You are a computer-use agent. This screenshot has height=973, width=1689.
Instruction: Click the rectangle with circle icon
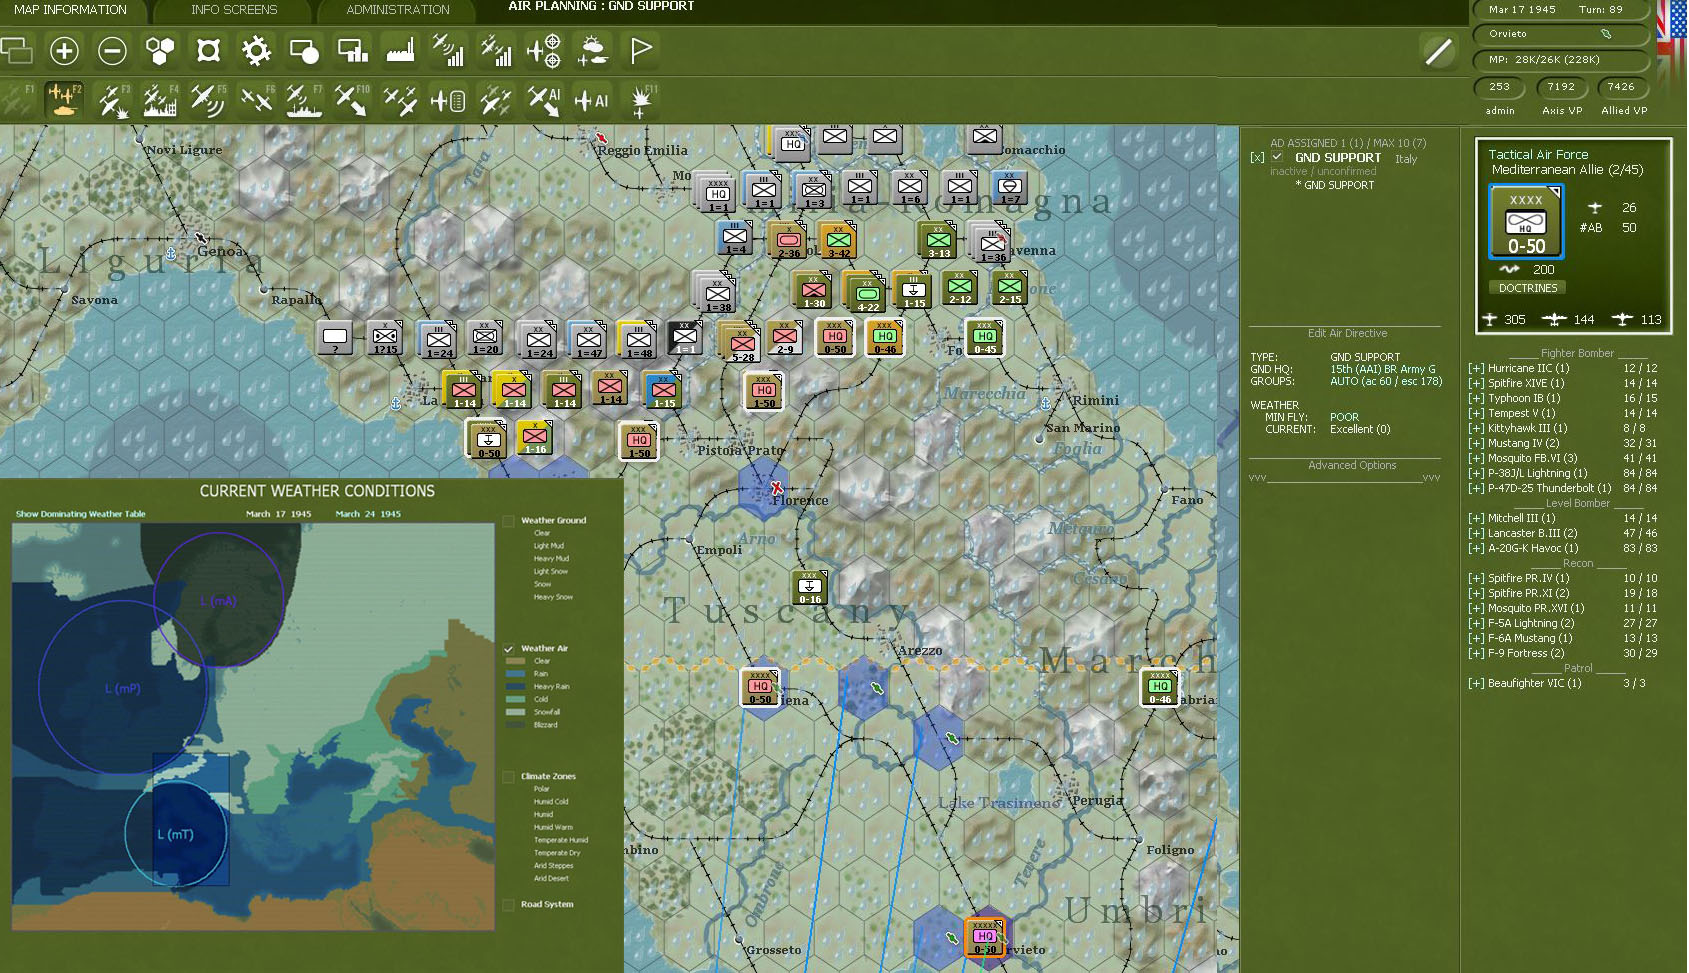click(304, 50)
